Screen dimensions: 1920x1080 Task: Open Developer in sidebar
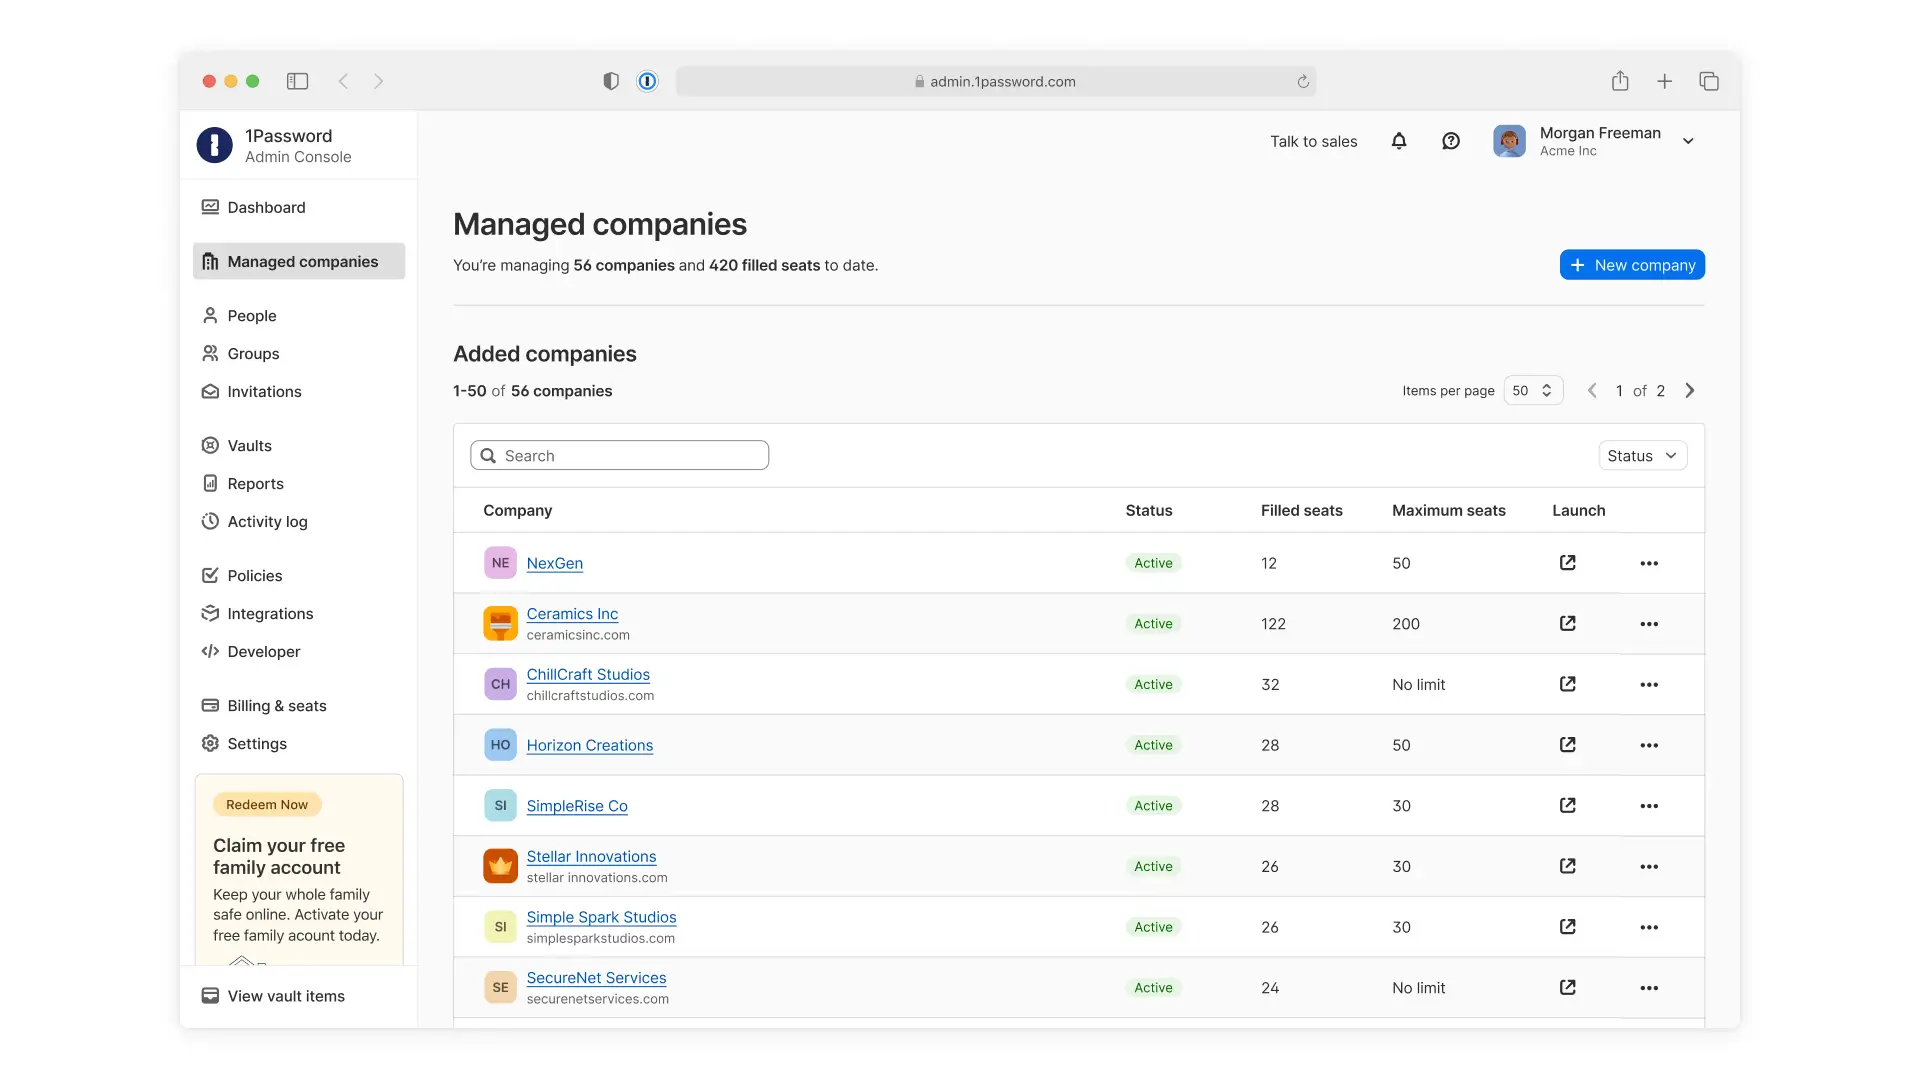pos(299,651)
